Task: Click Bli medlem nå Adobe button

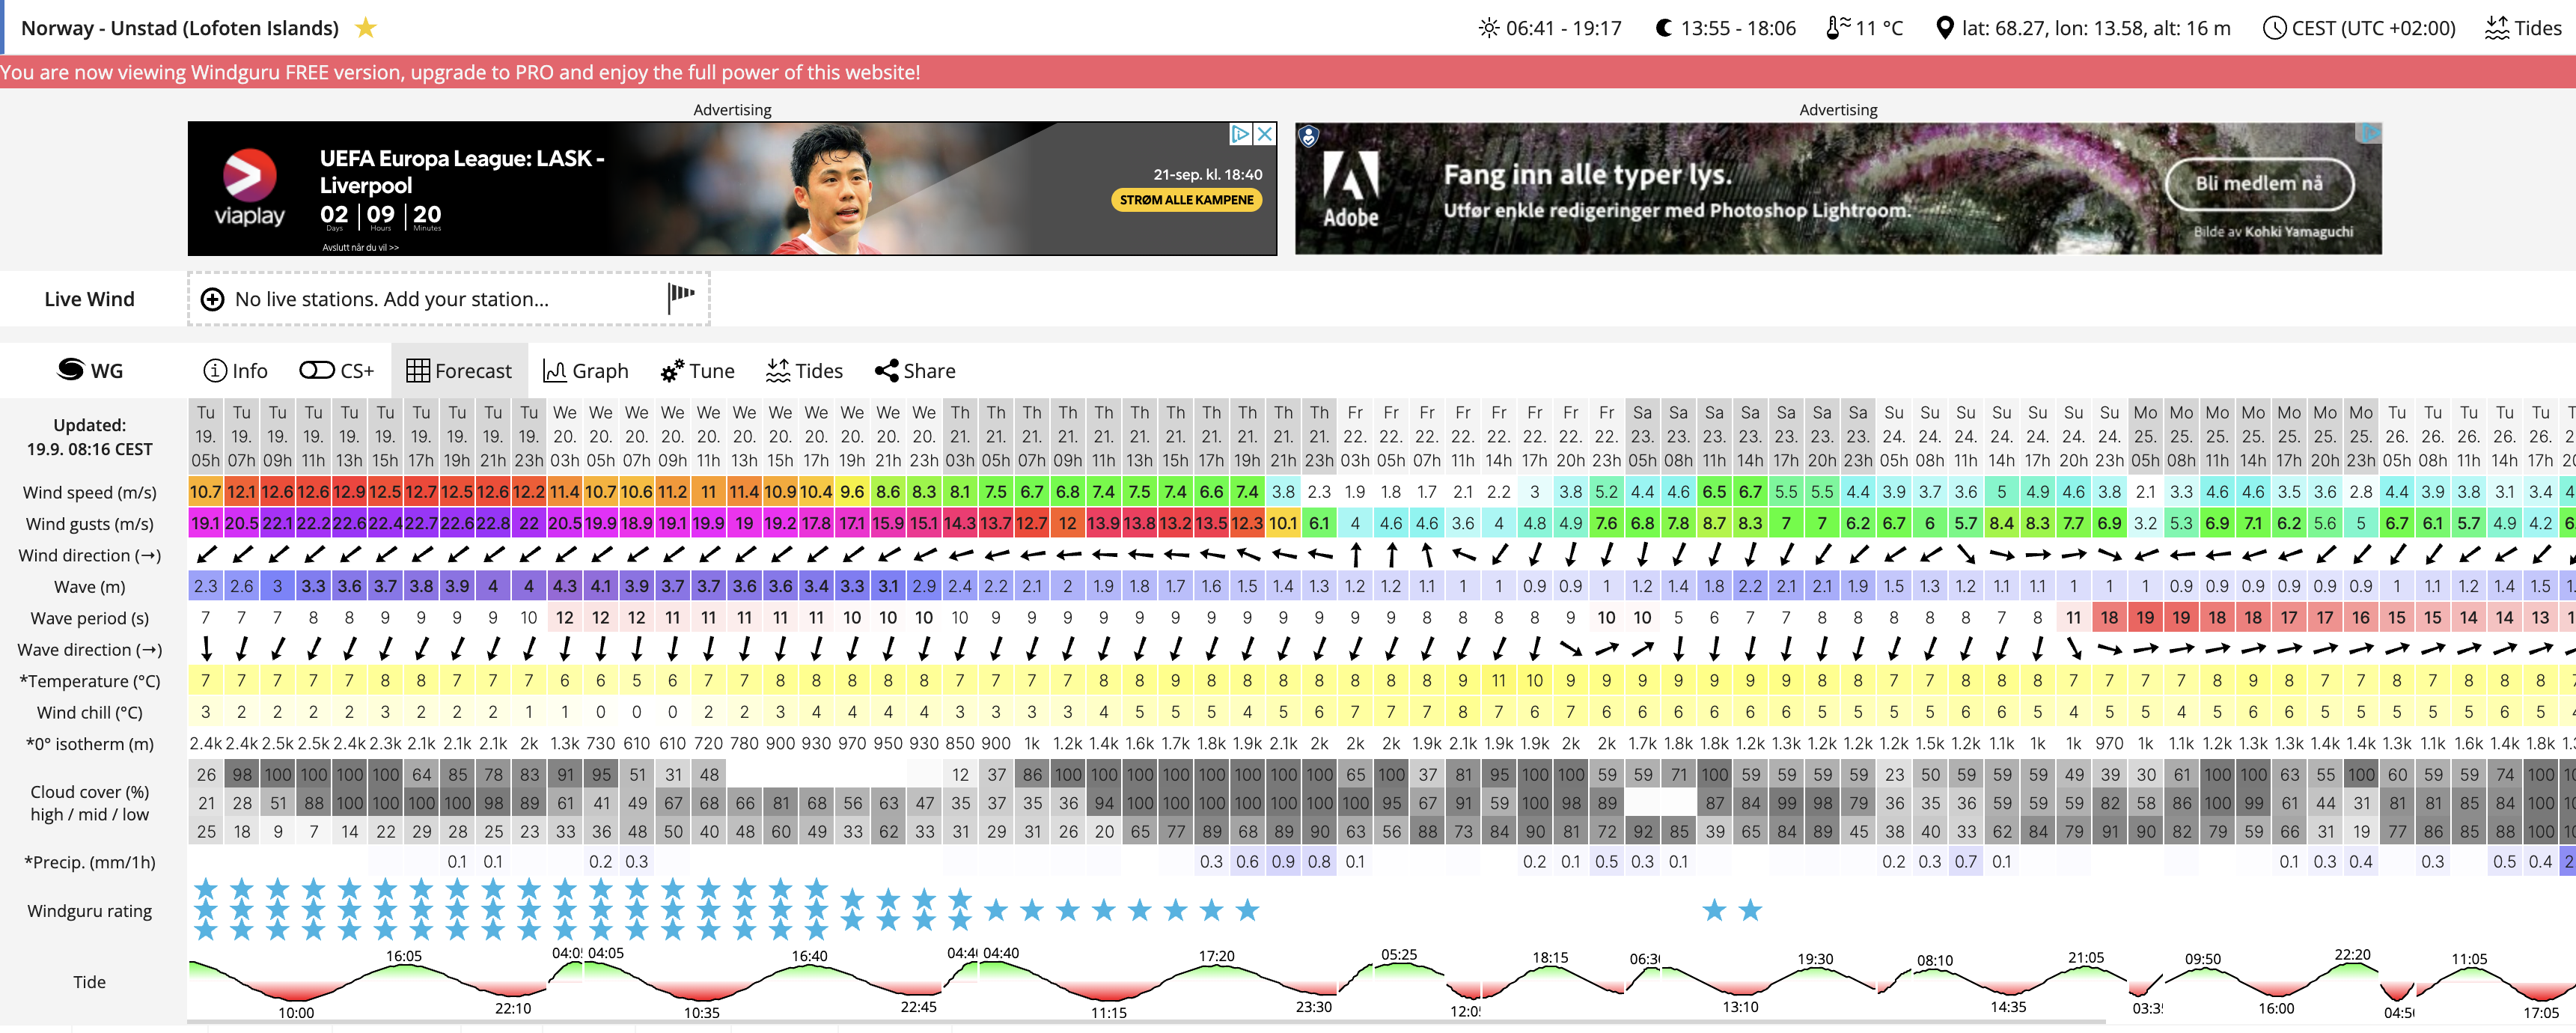Action: coord(2259,184)
